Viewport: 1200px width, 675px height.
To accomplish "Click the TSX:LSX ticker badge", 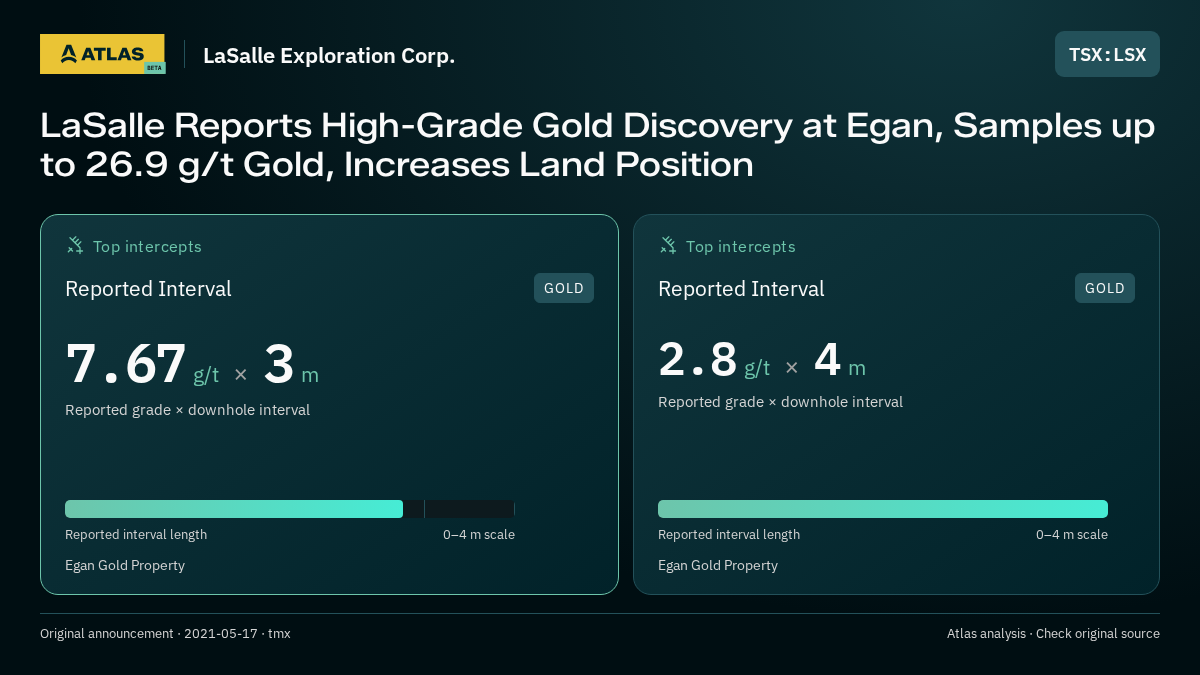I will 1107,54.
